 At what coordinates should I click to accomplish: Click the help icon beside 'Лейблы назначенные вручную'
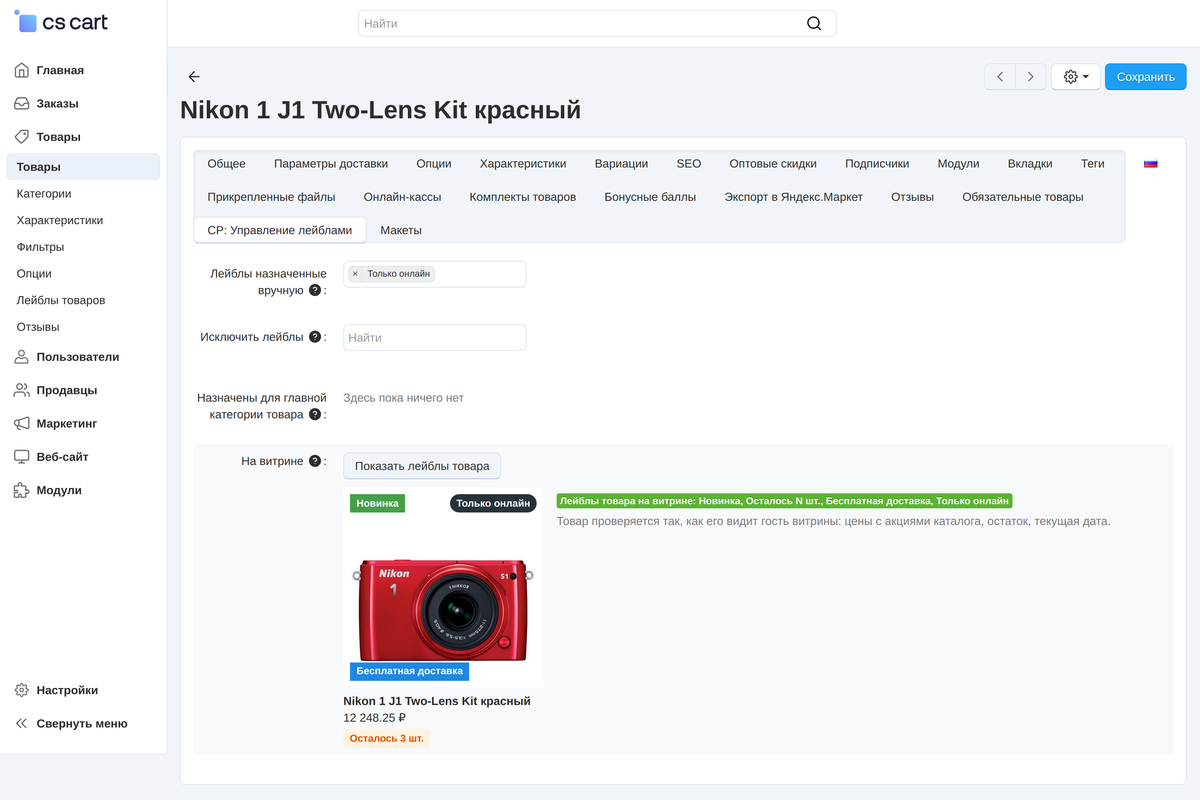[x=315, y=290]
